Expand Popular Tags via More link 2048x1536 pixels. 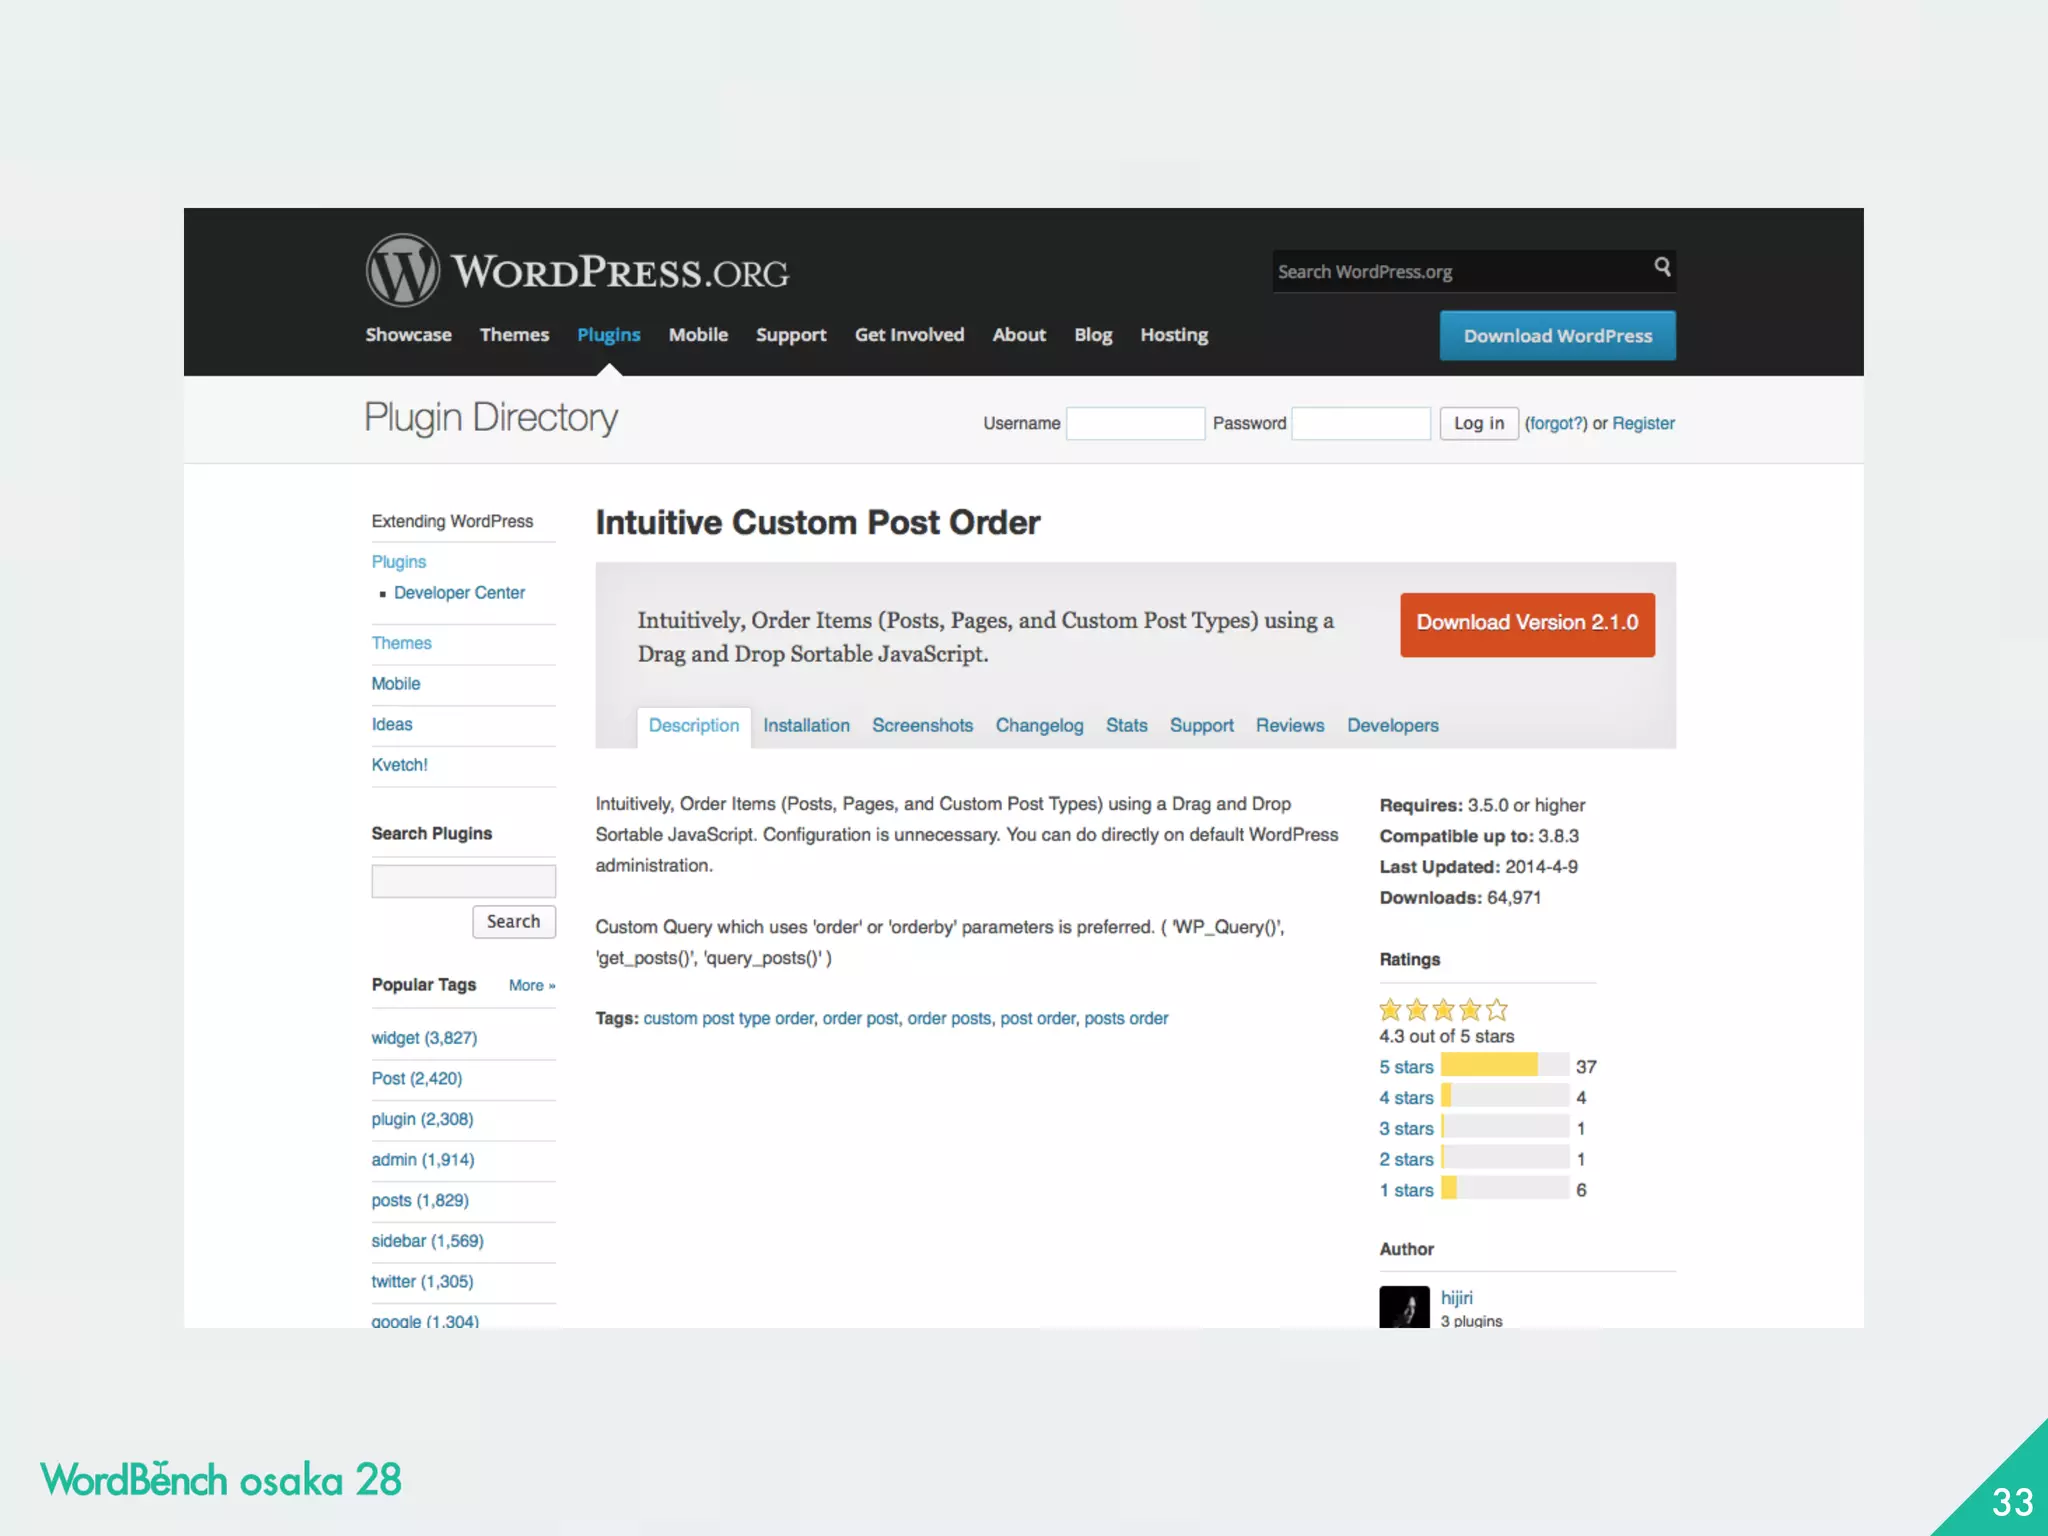click(x=531, y=985)
